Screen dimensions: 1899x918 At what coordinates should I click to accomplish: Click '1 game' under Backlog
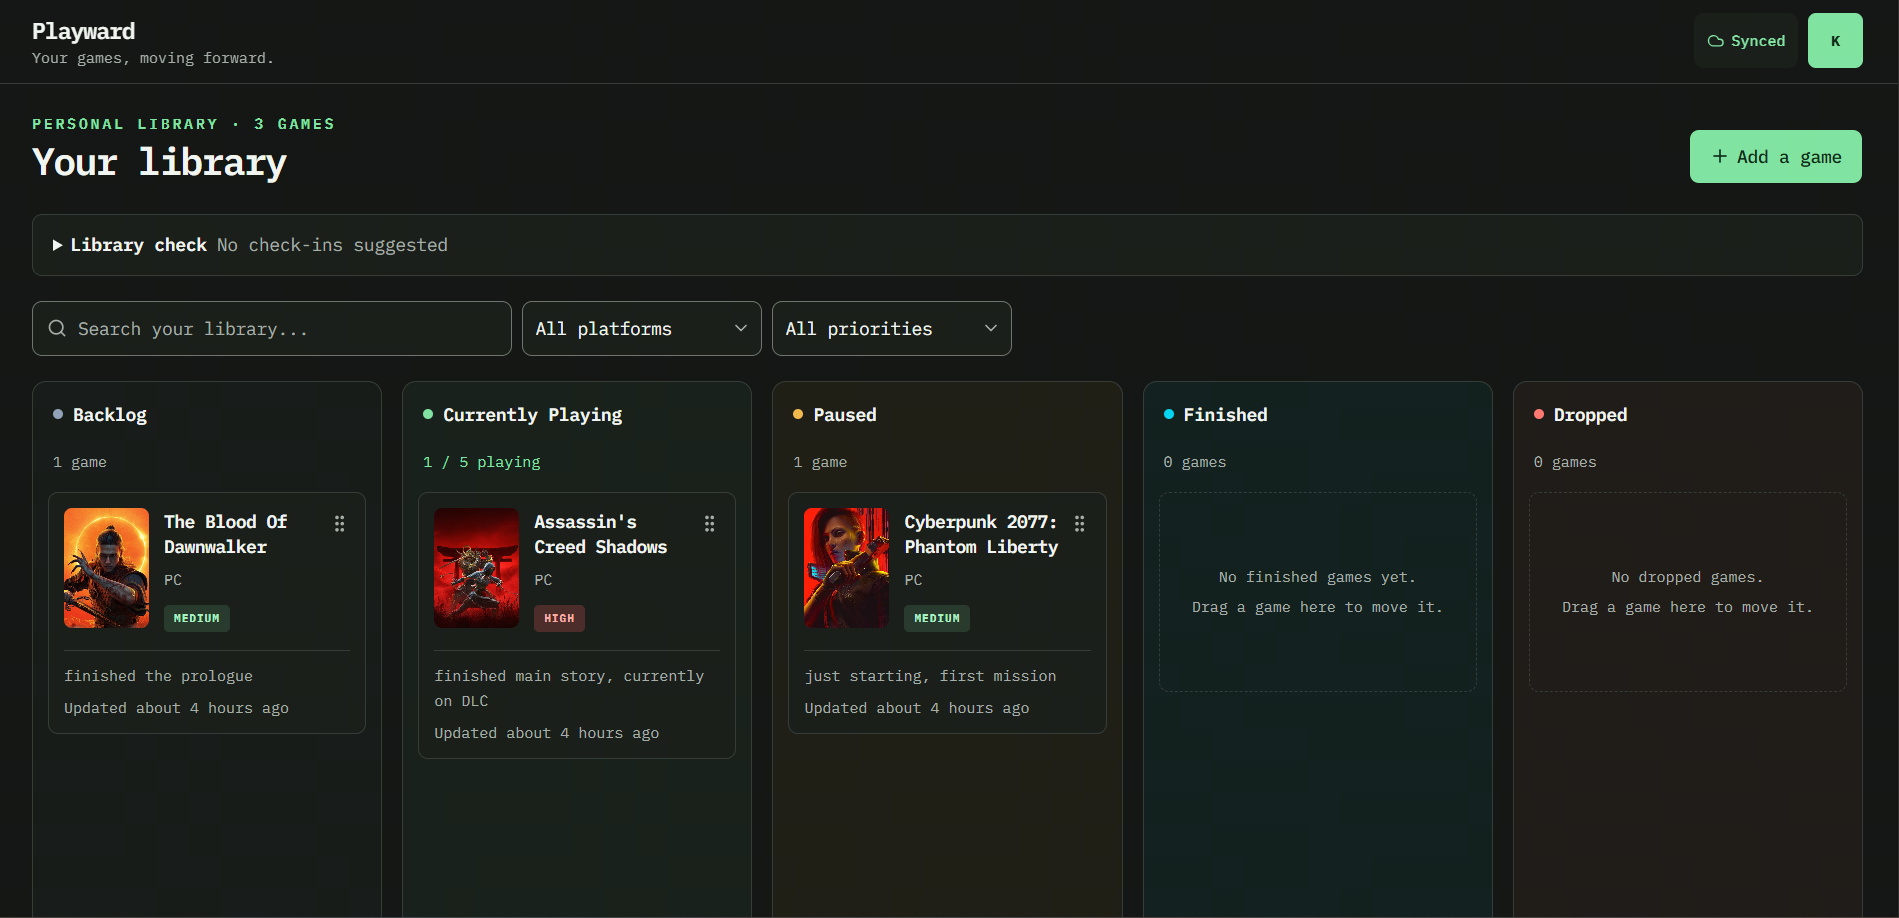[x=79, y=462]
